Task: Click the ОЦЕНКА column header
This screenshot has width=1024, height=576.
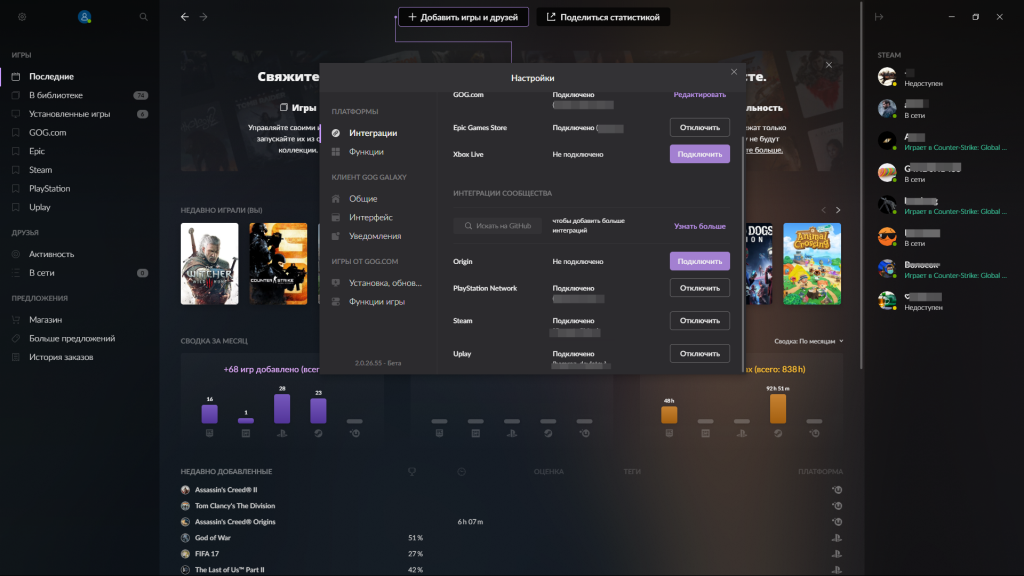Action: coord(549,472)
